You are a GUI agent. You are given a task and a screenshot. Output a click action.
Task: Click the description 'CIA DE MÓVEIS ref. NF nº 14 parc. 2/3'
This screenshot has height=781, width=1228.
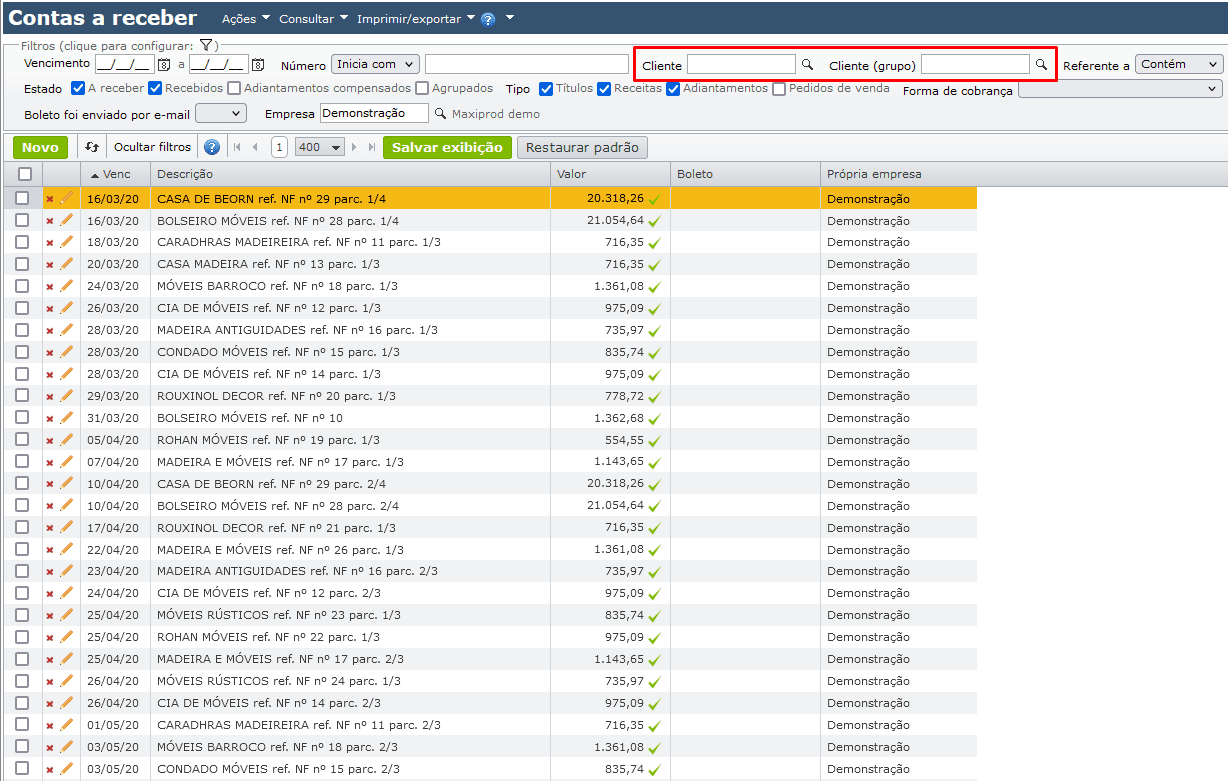269,703
